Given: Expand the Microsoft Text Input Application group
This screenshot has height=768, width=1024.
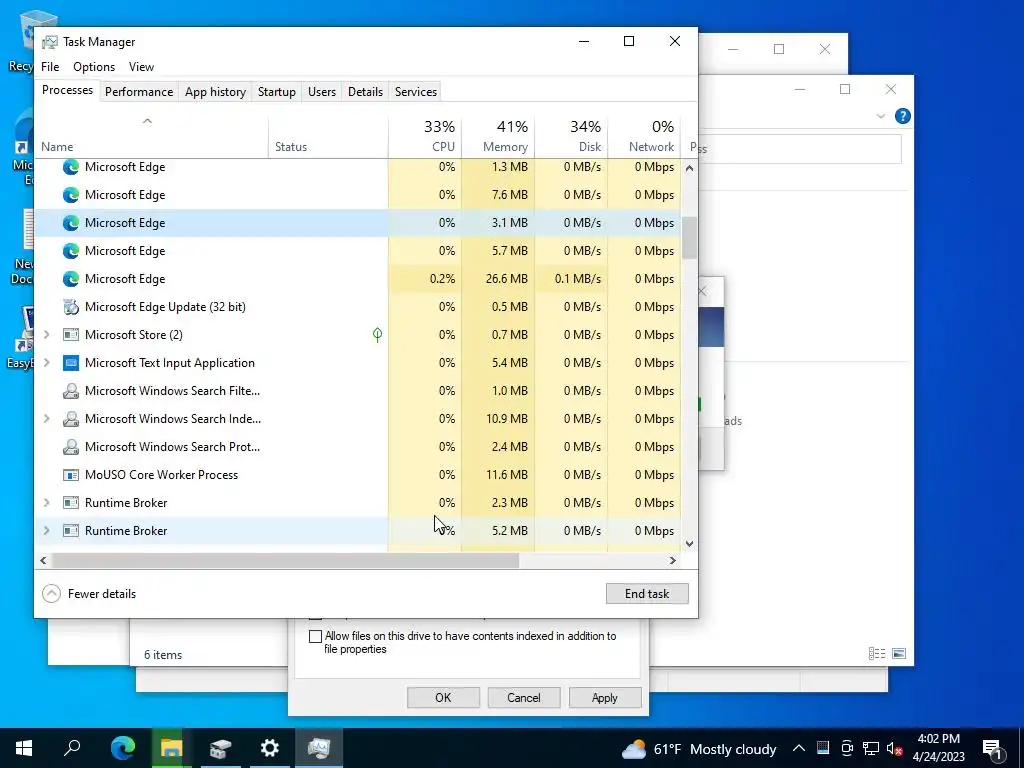Looking at the screenshot, I should pos(46,363).
